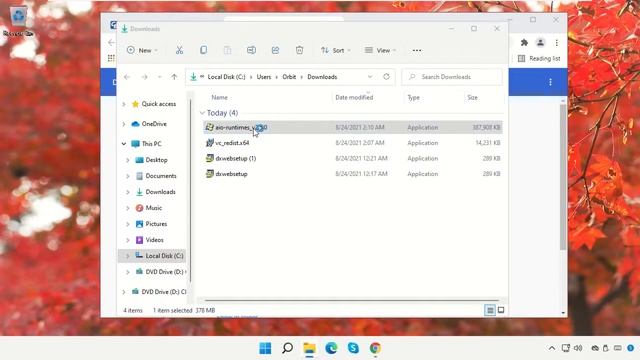Sort by Name column header

220,98
